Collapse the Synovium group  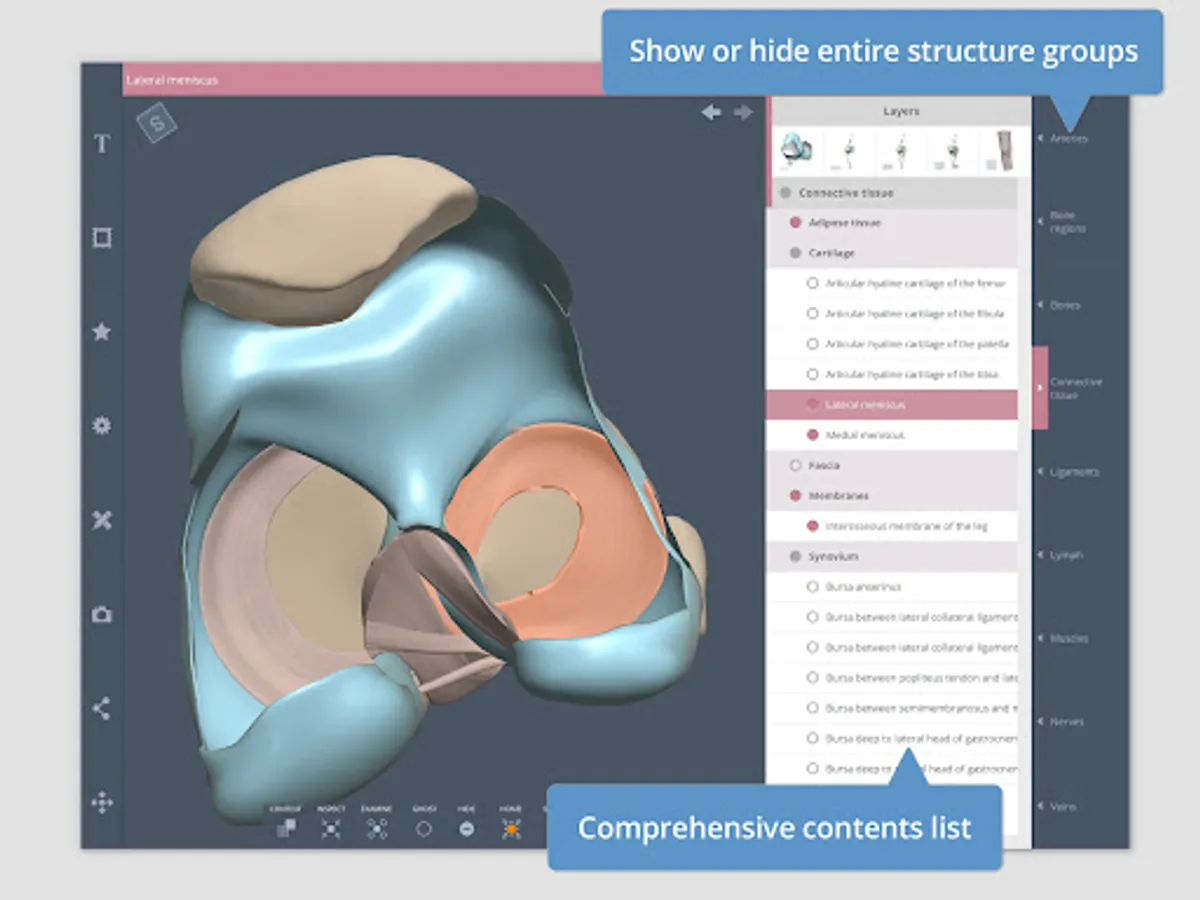click(892, 556)
